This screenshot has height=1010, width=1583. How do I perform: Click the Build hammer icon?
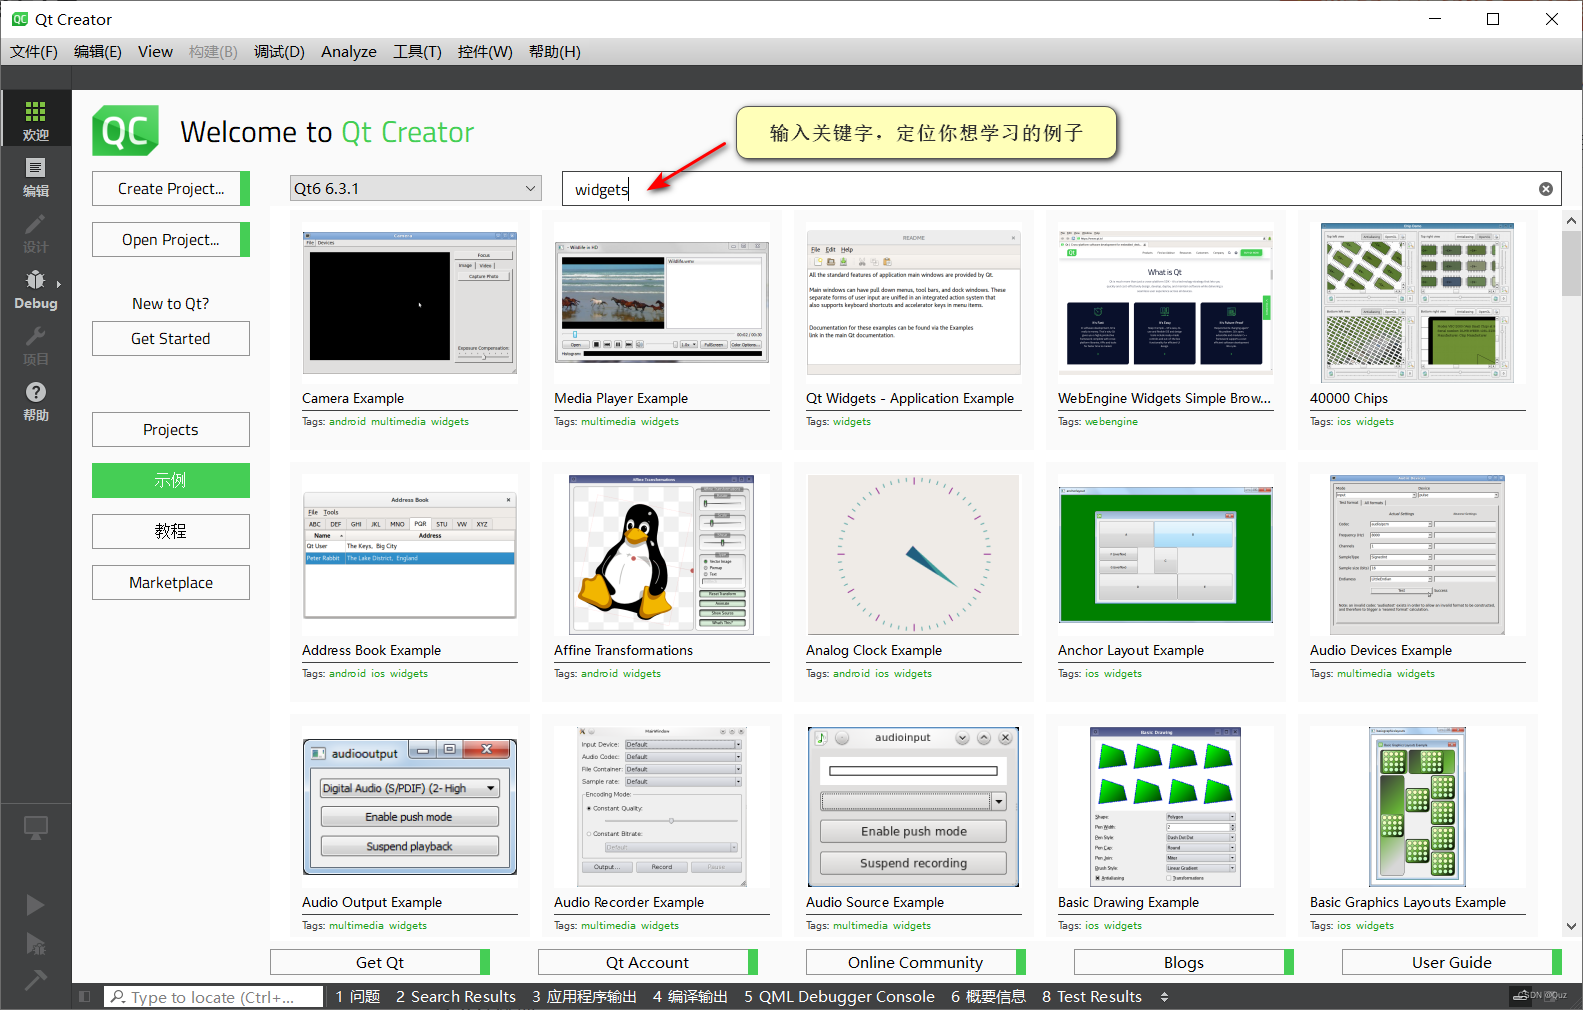pos(35,980)
